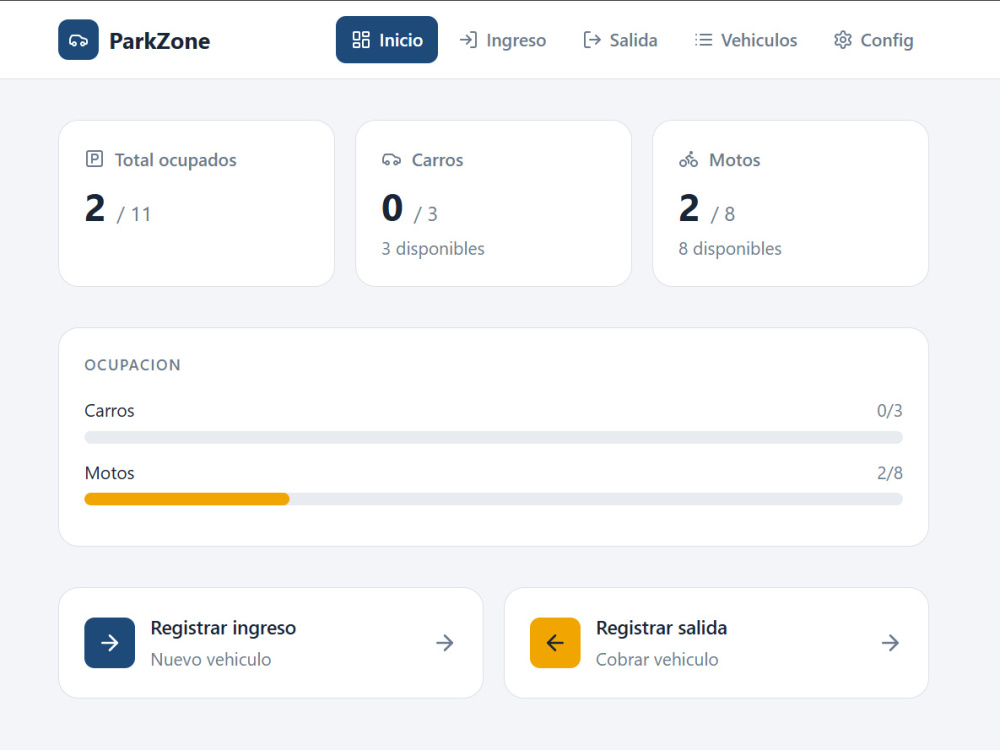This screenshot has height=750, width=1000.
Task: Click the orange Motos progress bar
Action: pyautogui.click(x=187, y=499)
